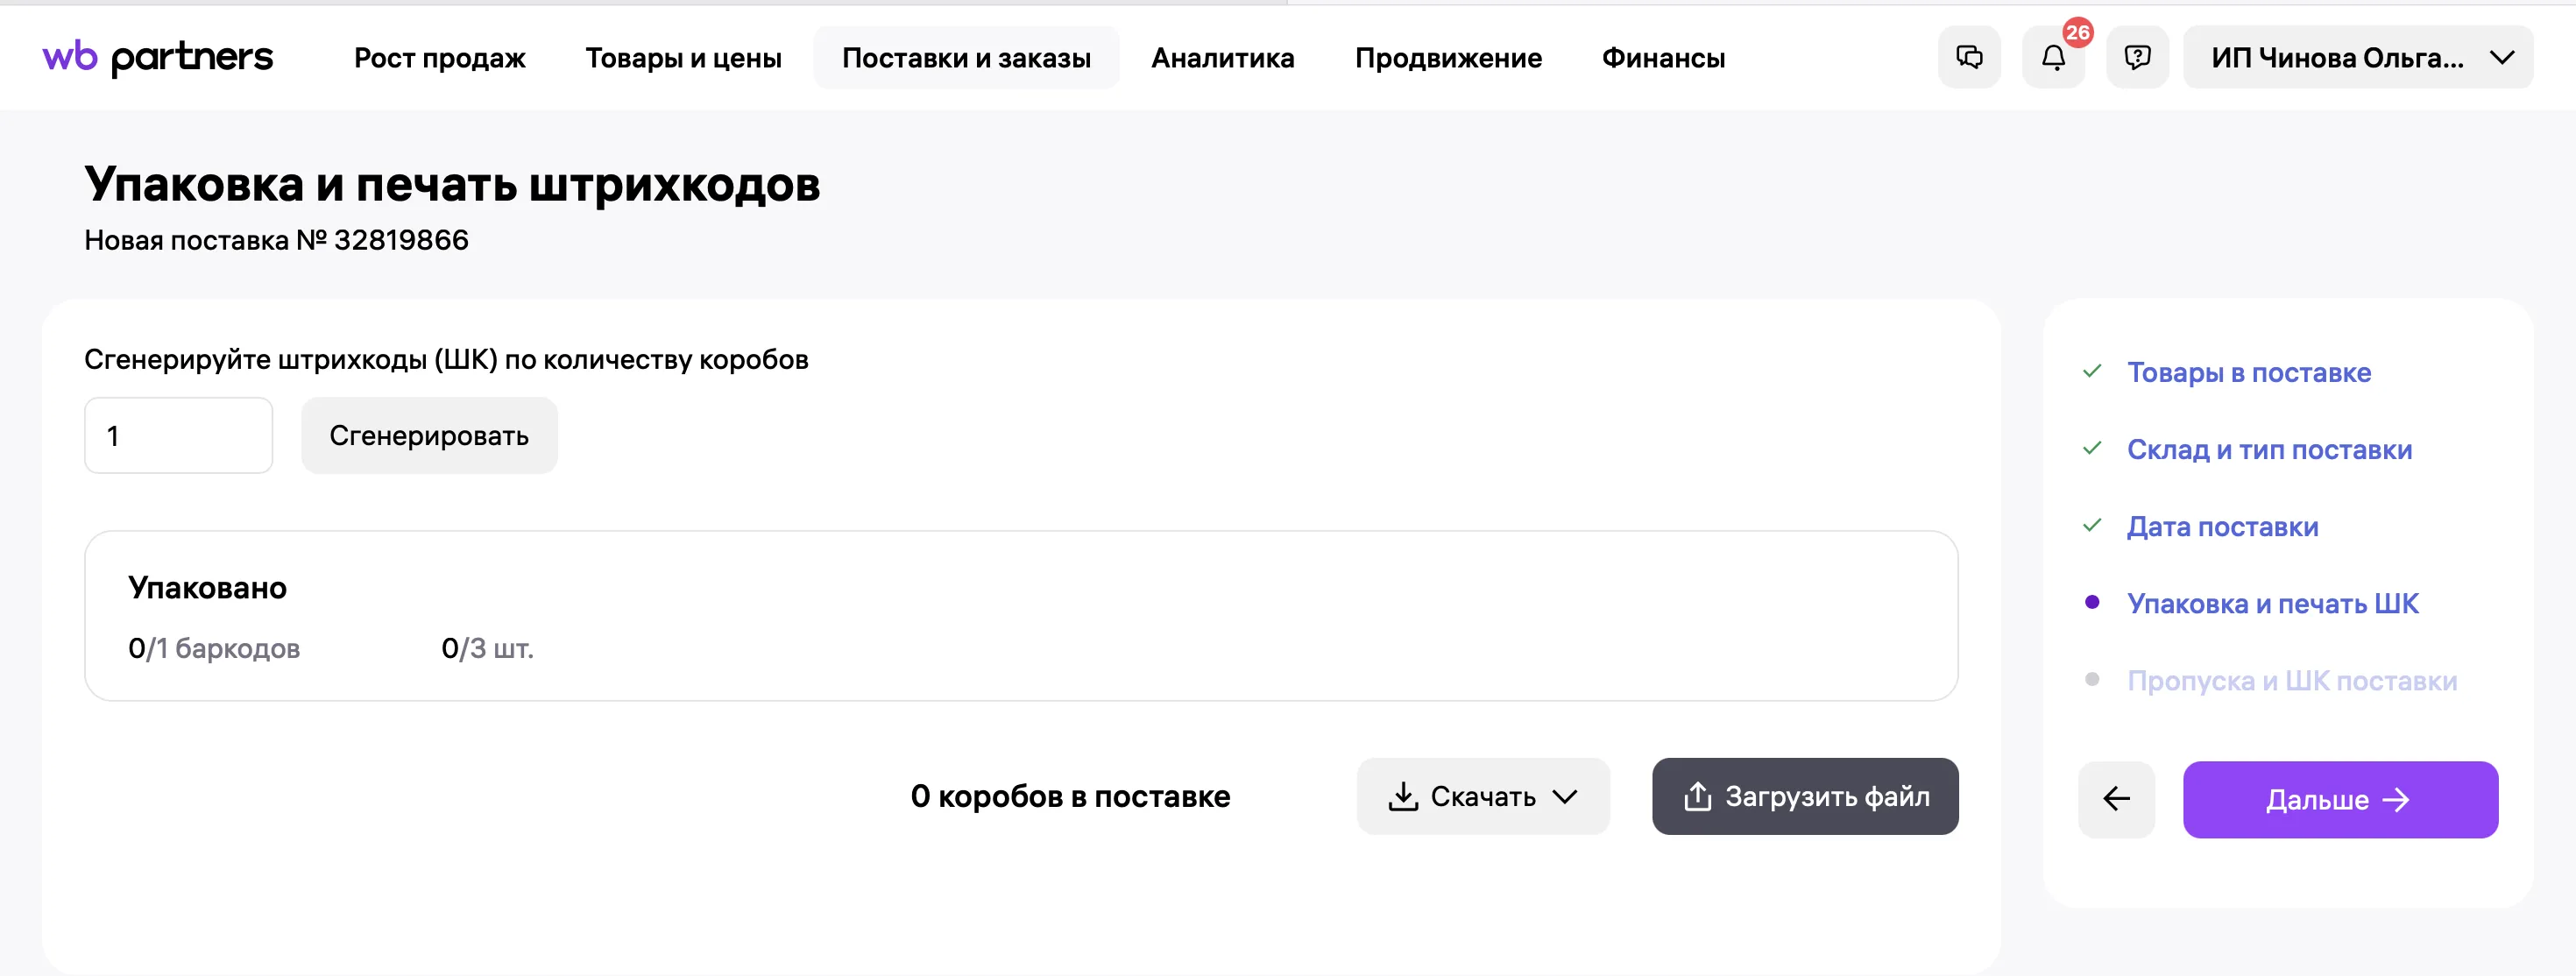Open the Аналитика menu

click(1222, 58)
